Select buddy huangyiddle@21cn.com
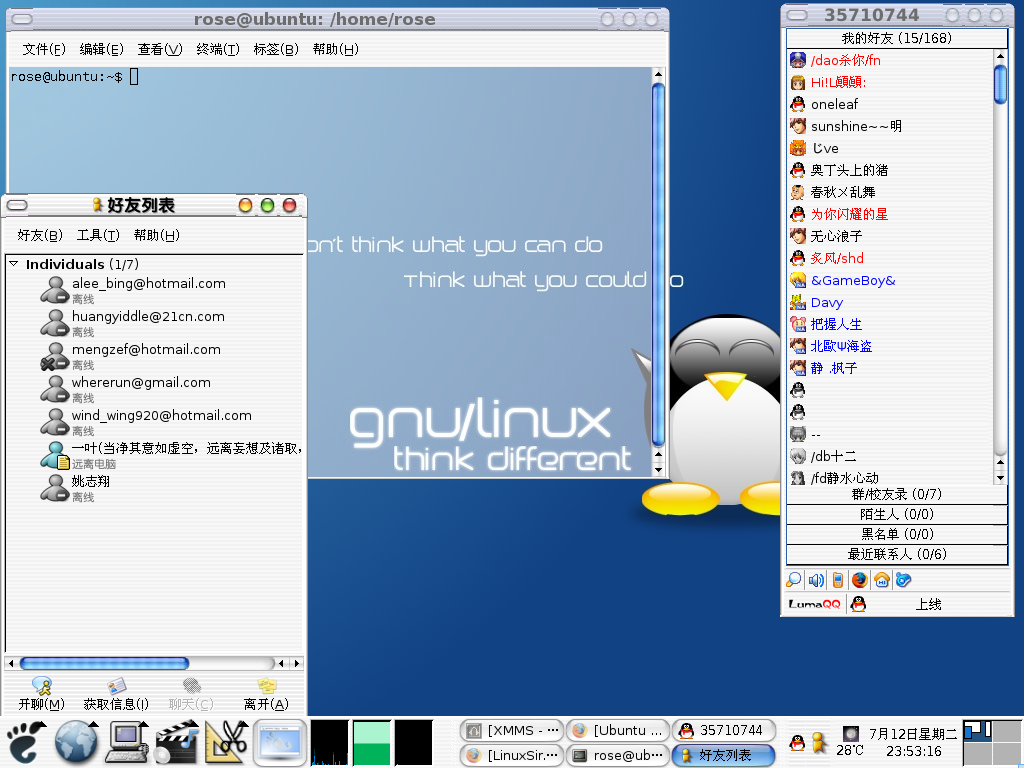Viewport: 1024px width, 768px height. pos(148,323)
